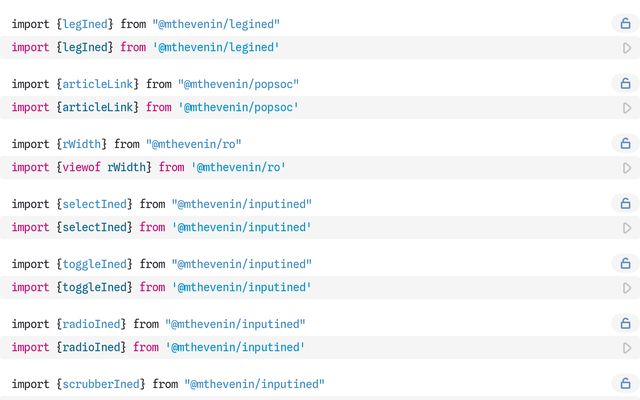
Task: Run the toggleIned import cell
Action: coord(627,288)
